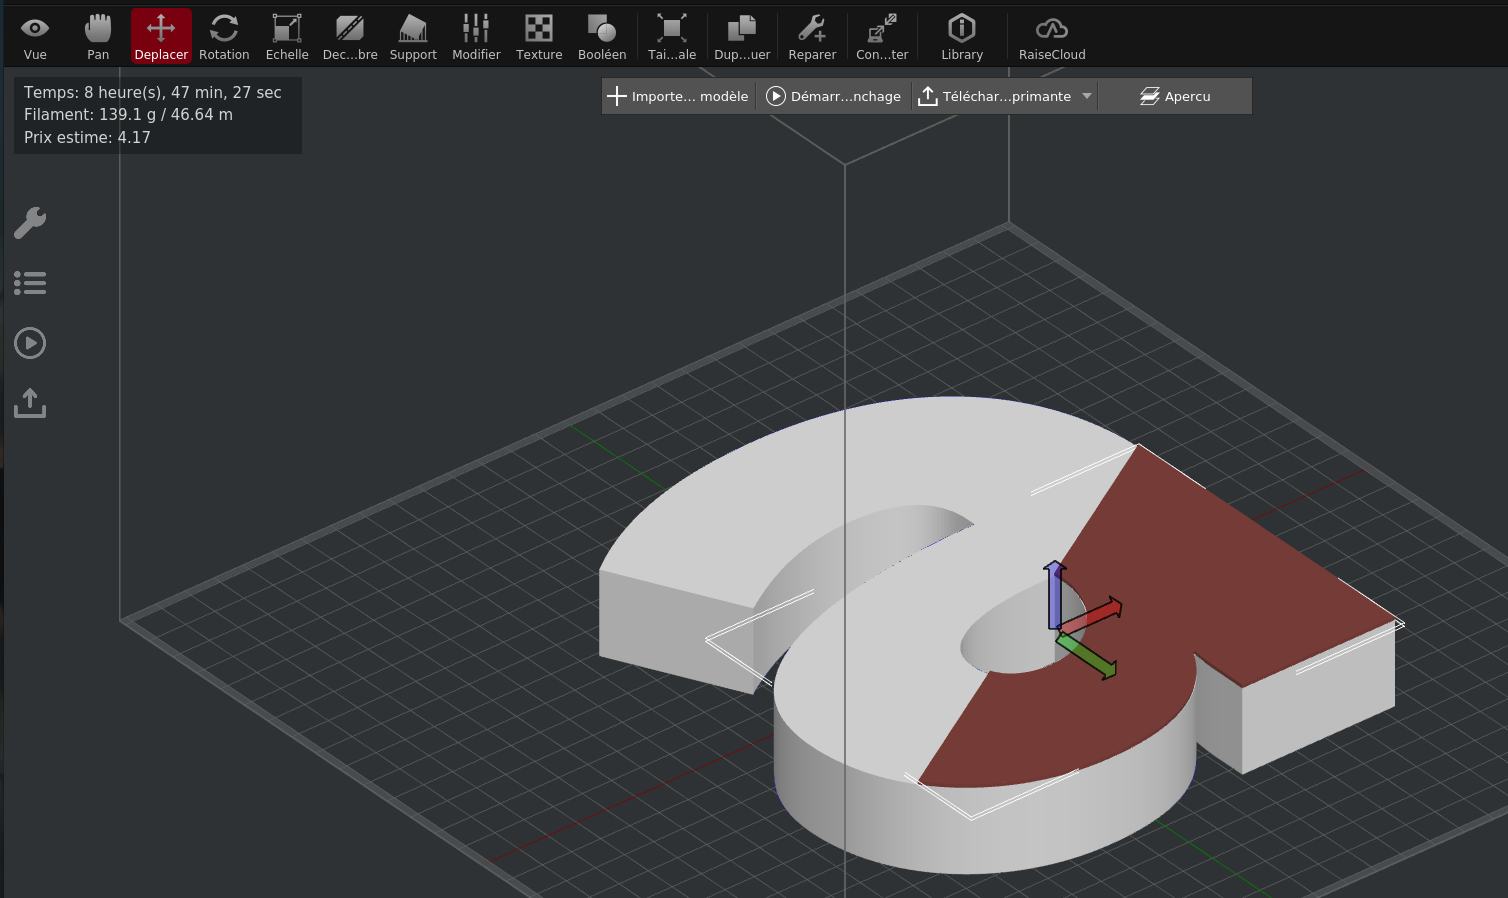This screenshot has width=1508, height=898.
Task: Click the red X-axis arrow of the gizmo
Action: (1093, 616)
